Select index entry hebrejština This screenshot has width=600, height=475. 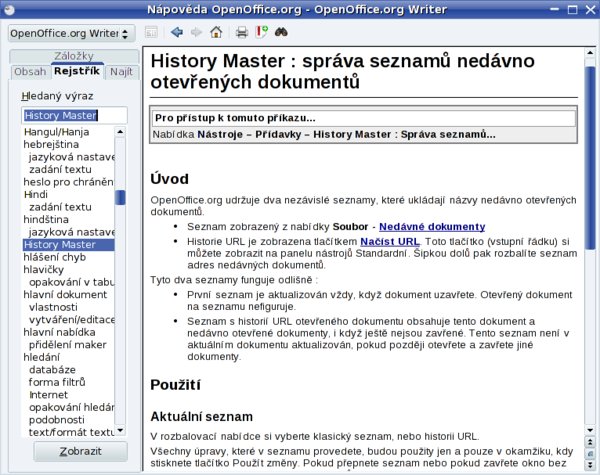tap(51, 144)
